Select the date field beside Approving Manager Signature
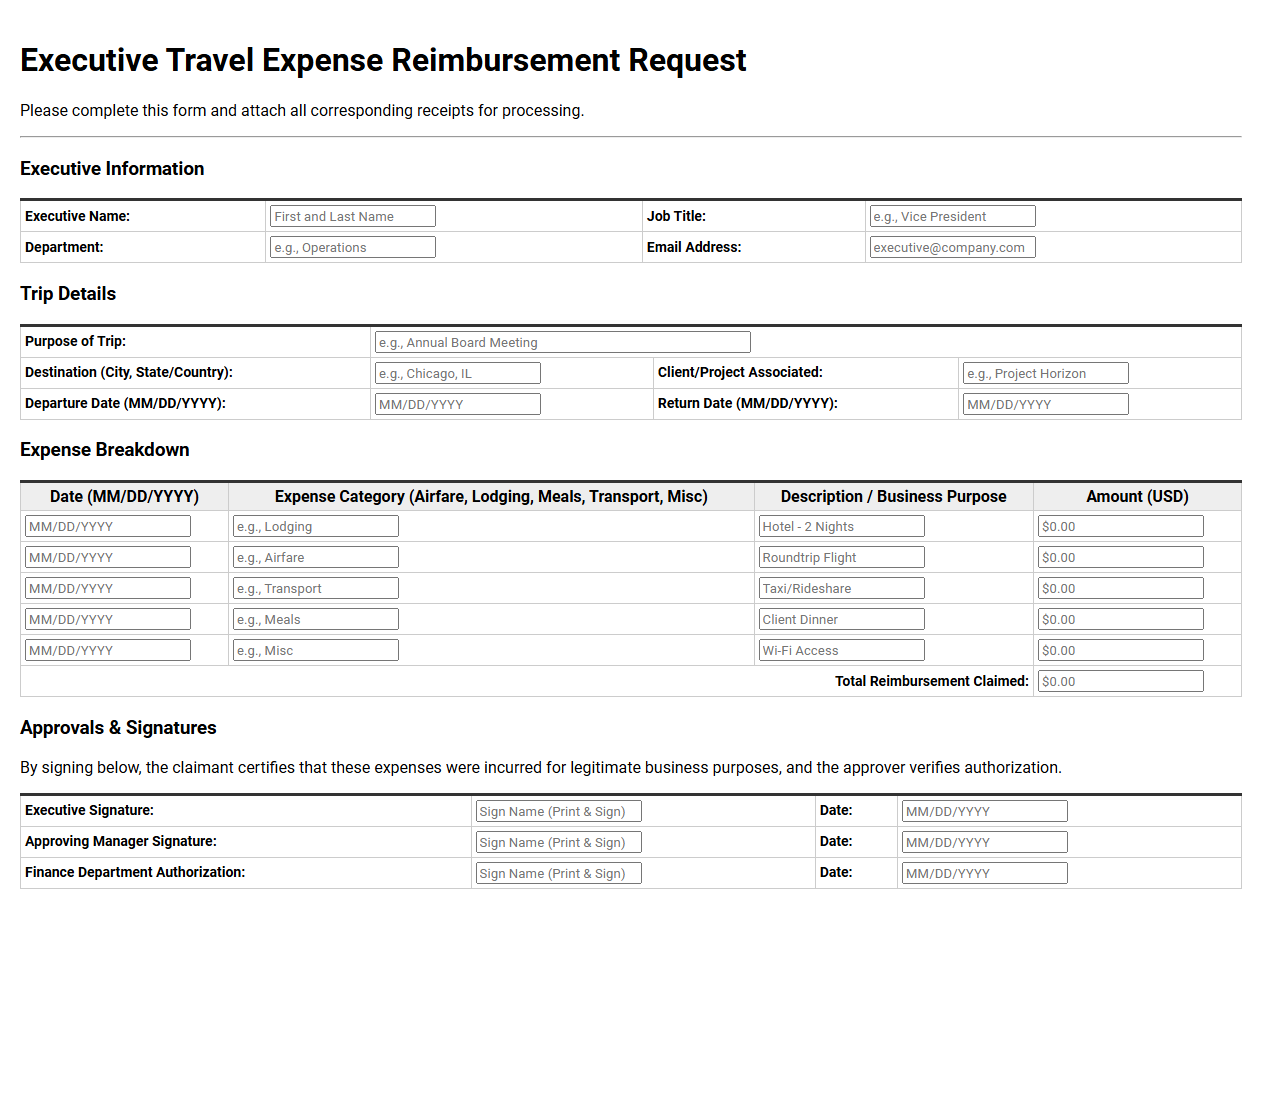Screen dimensions: 1262x1120 coord(985,842)
